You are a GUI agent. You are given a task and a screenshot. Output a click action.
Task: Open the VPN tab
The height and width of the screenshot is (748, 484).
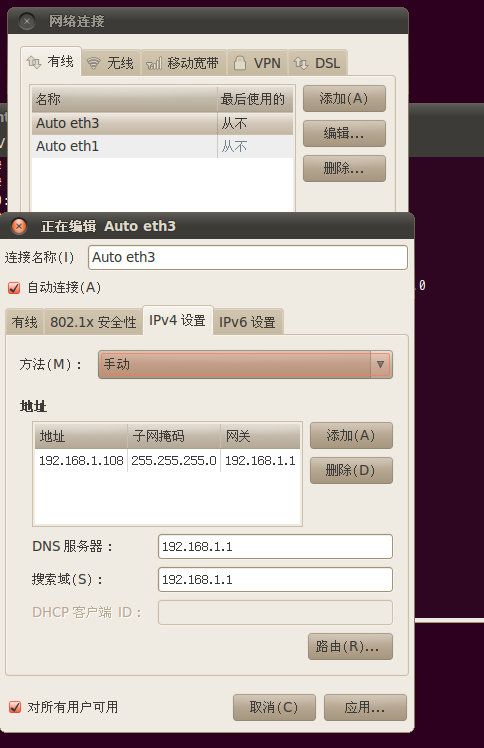pos(258,63)
